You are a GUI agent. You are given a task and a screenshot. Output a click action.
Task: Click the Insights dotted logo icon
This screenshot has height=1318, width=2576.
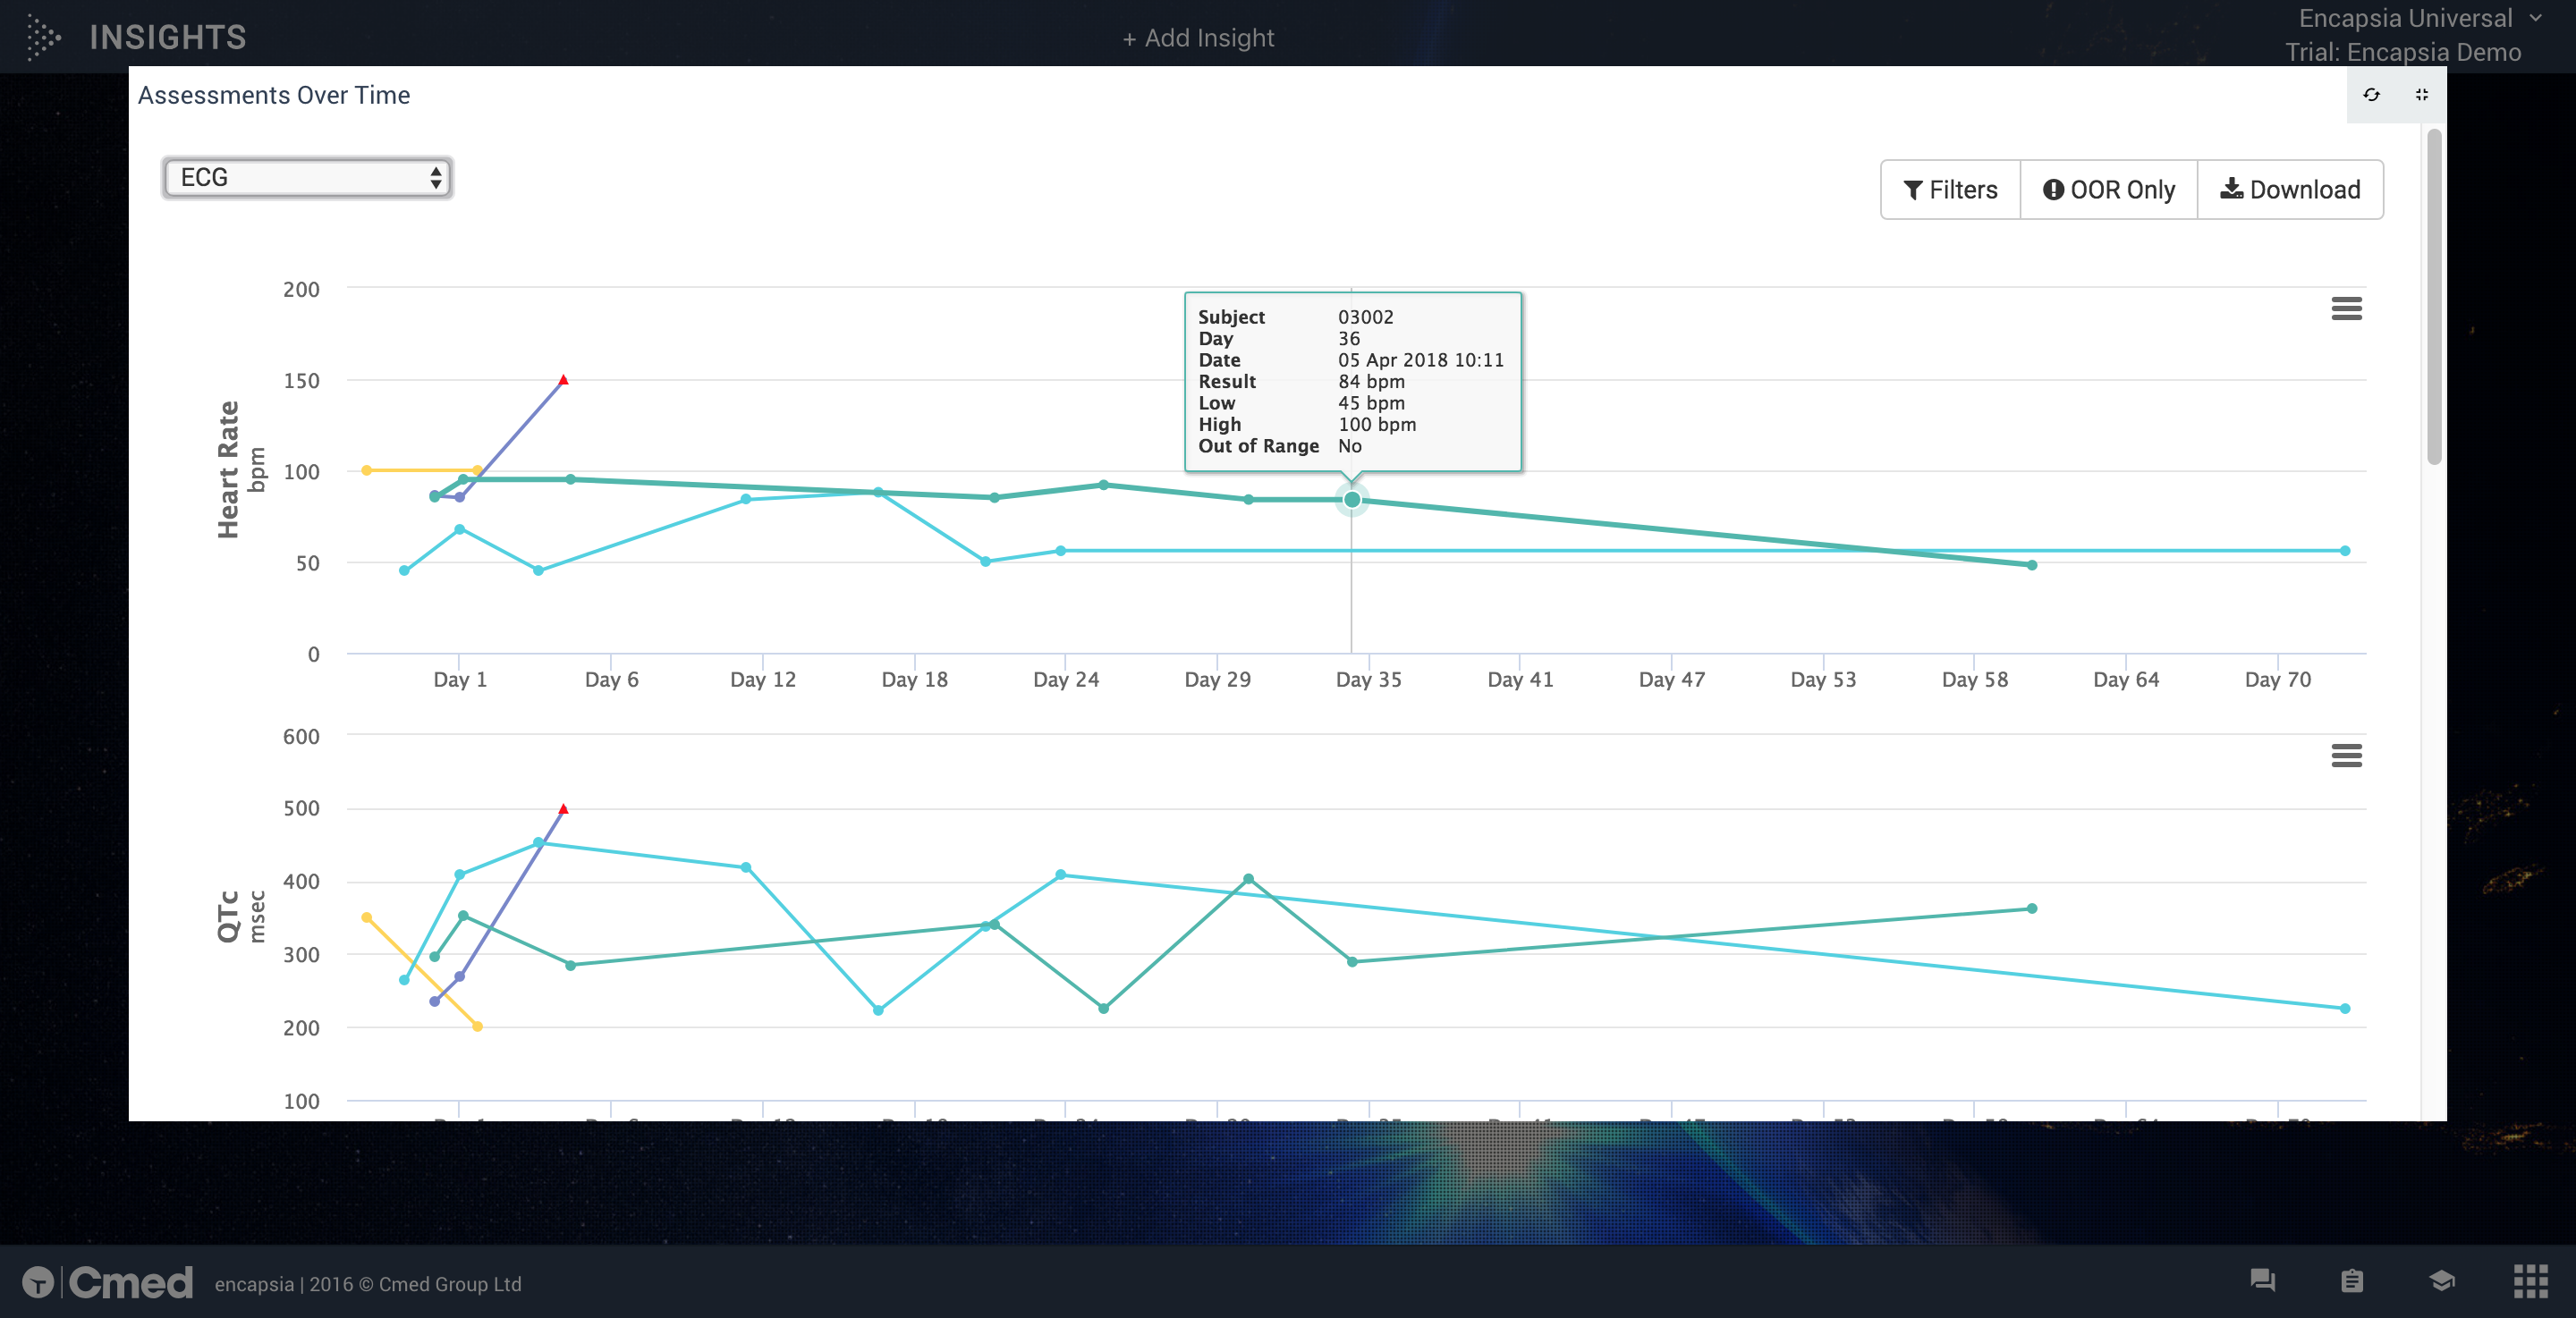42,37
